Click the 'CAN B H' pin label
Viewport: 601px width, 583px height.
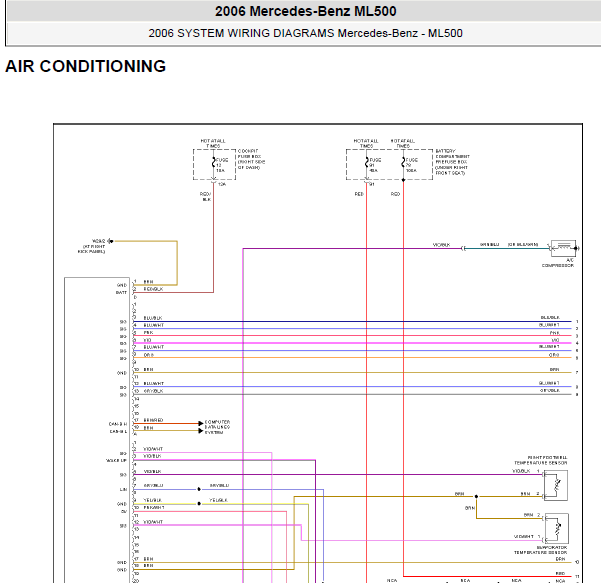(x=118, y=424)
